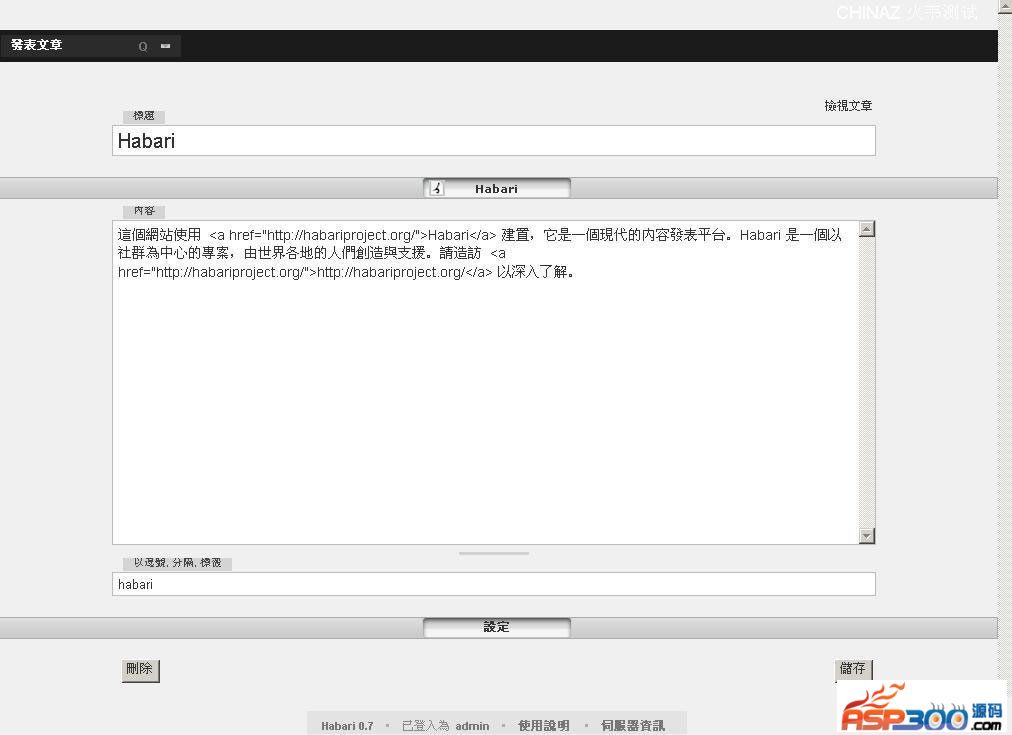Open the 使用說明 help link
The height and width of the screenshot is (735, 1012).
[544, 726]
